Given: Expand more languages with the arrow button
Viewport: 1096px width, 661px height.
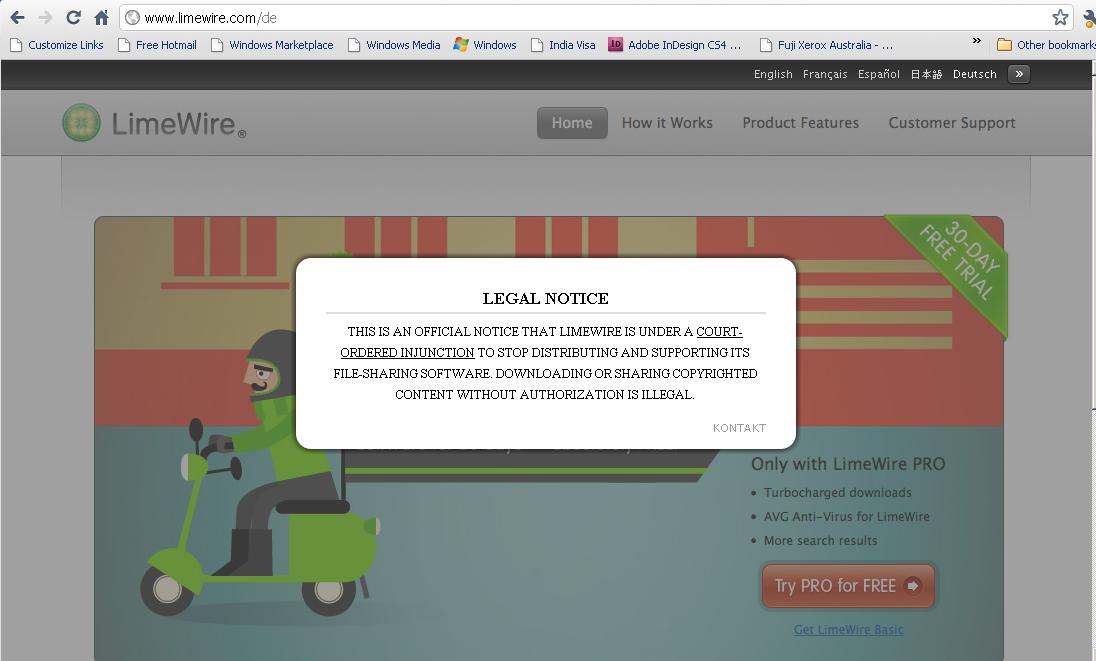Looking at the screenshot, I should (1019, 74).
